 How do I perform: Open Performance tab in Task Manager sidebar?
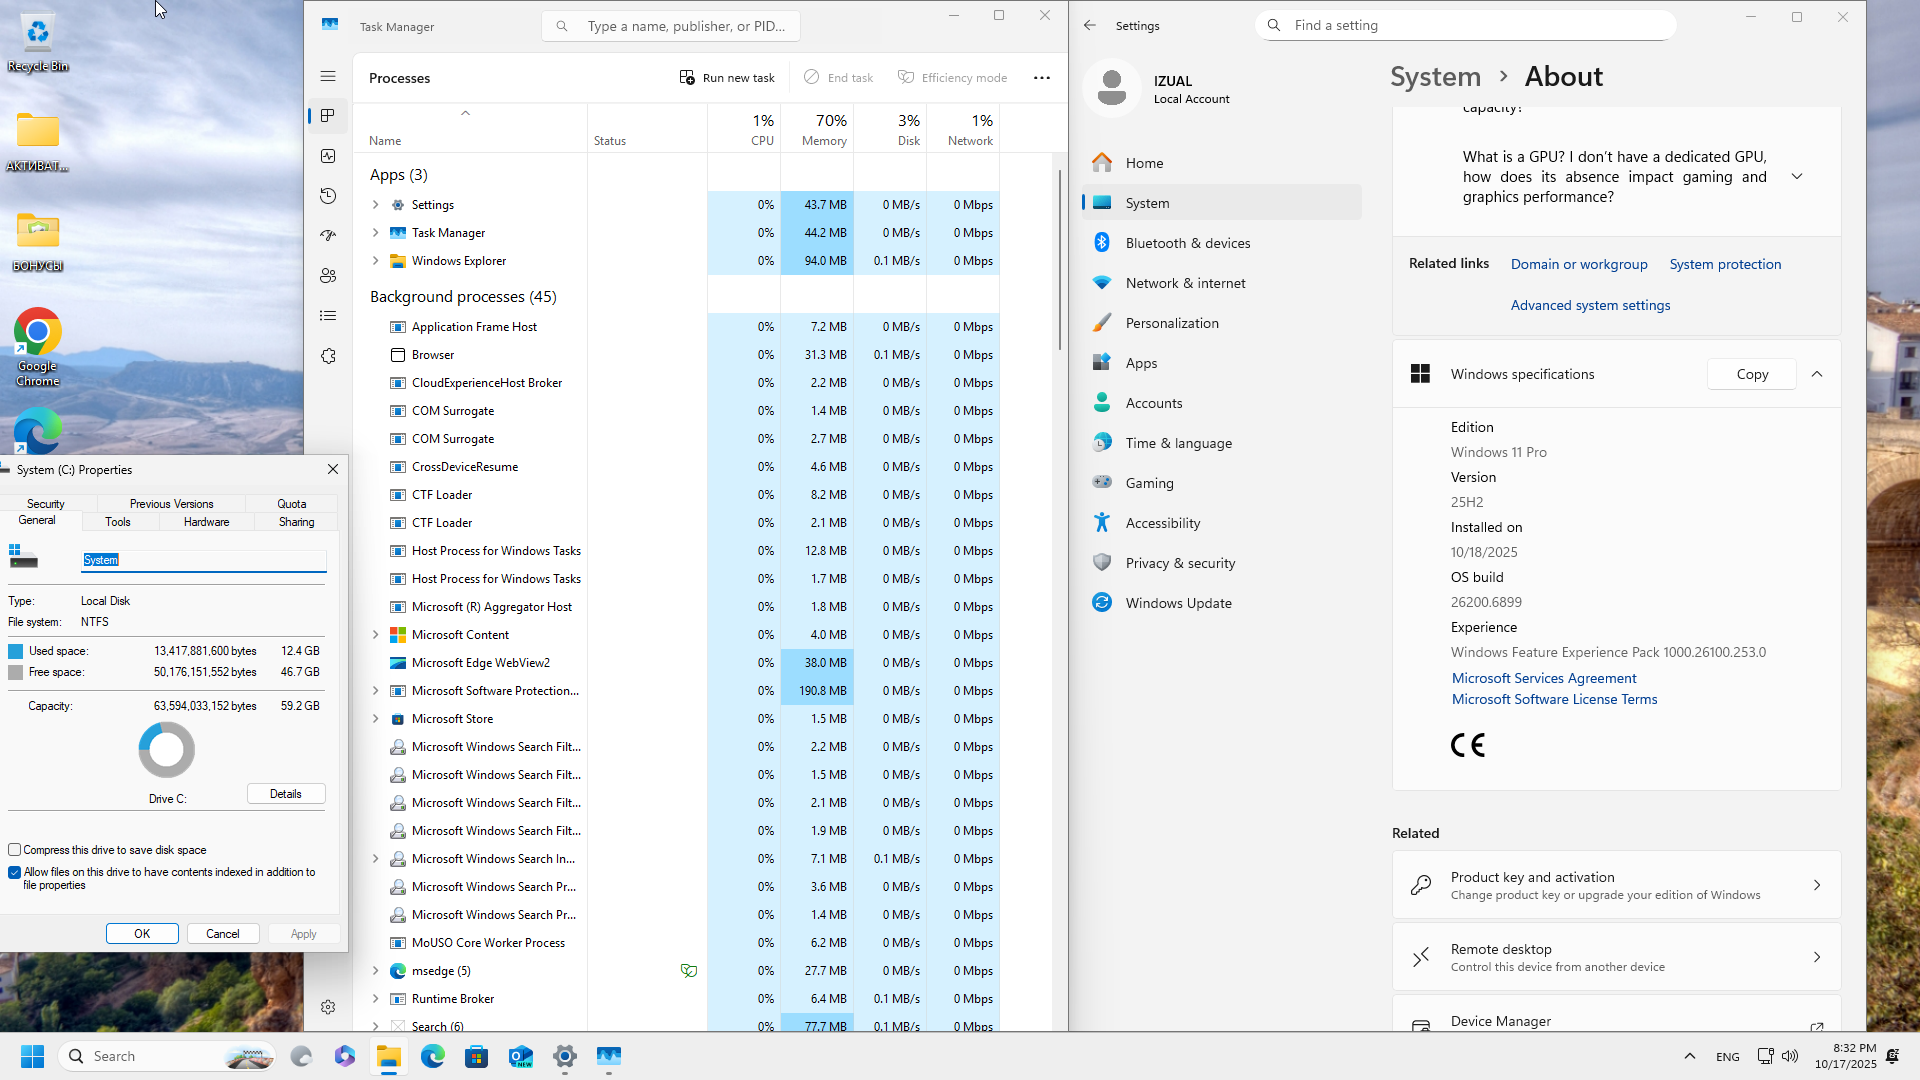[x=328, y=156]
